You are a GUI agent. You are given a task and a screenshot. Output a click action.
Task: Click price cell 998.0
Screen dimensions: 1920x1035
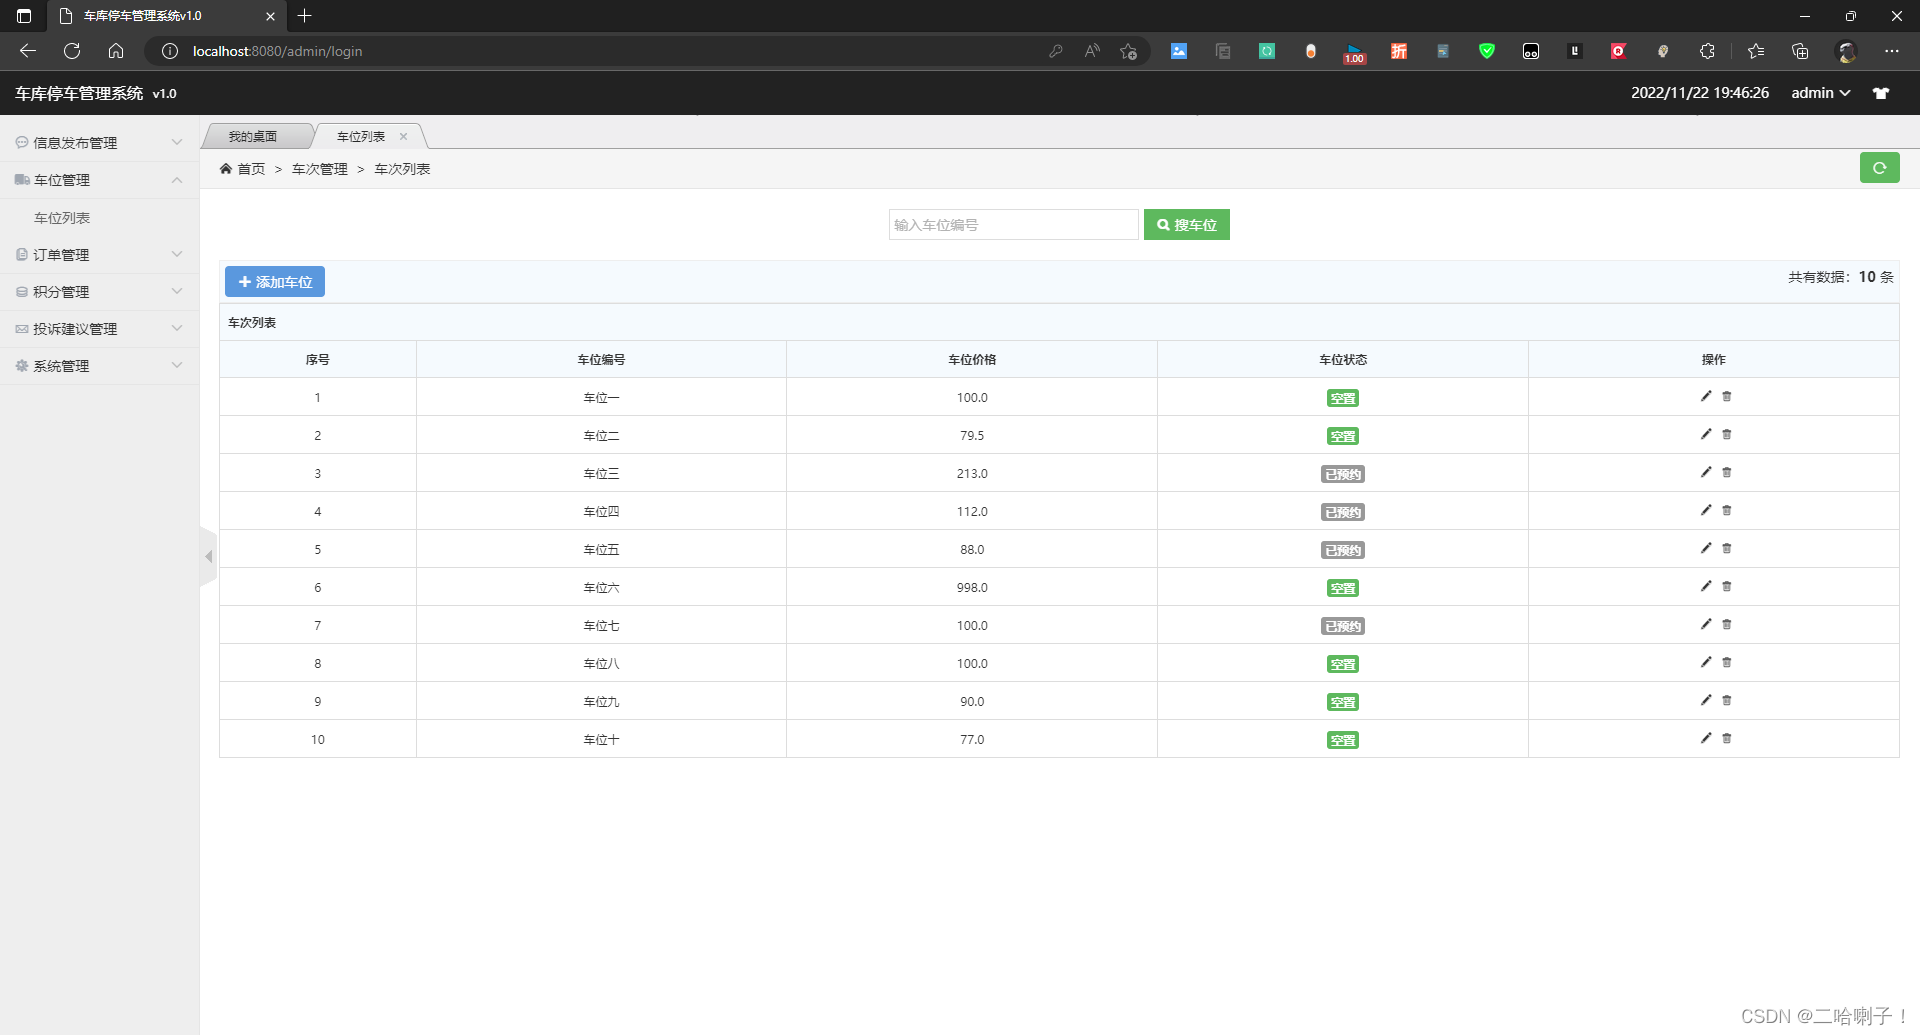click(972, 588)
